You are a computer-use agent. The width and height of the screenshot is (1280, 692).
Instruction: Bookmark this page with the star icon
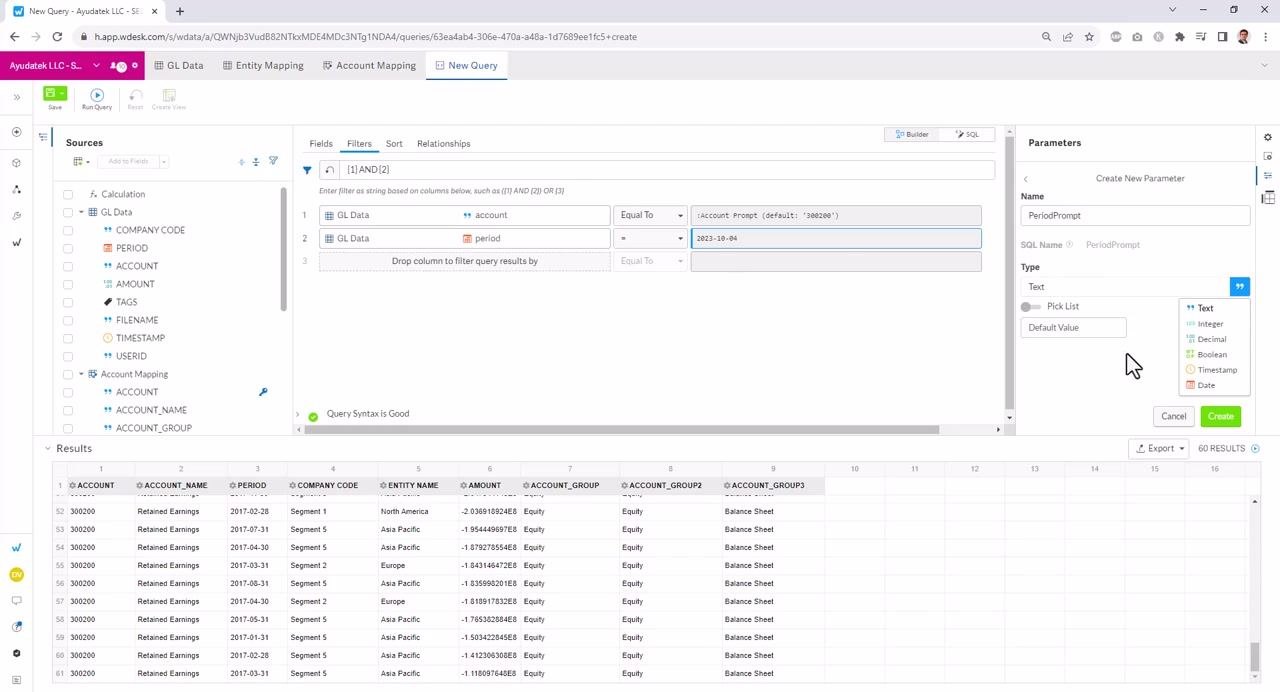click(1089, 37)
